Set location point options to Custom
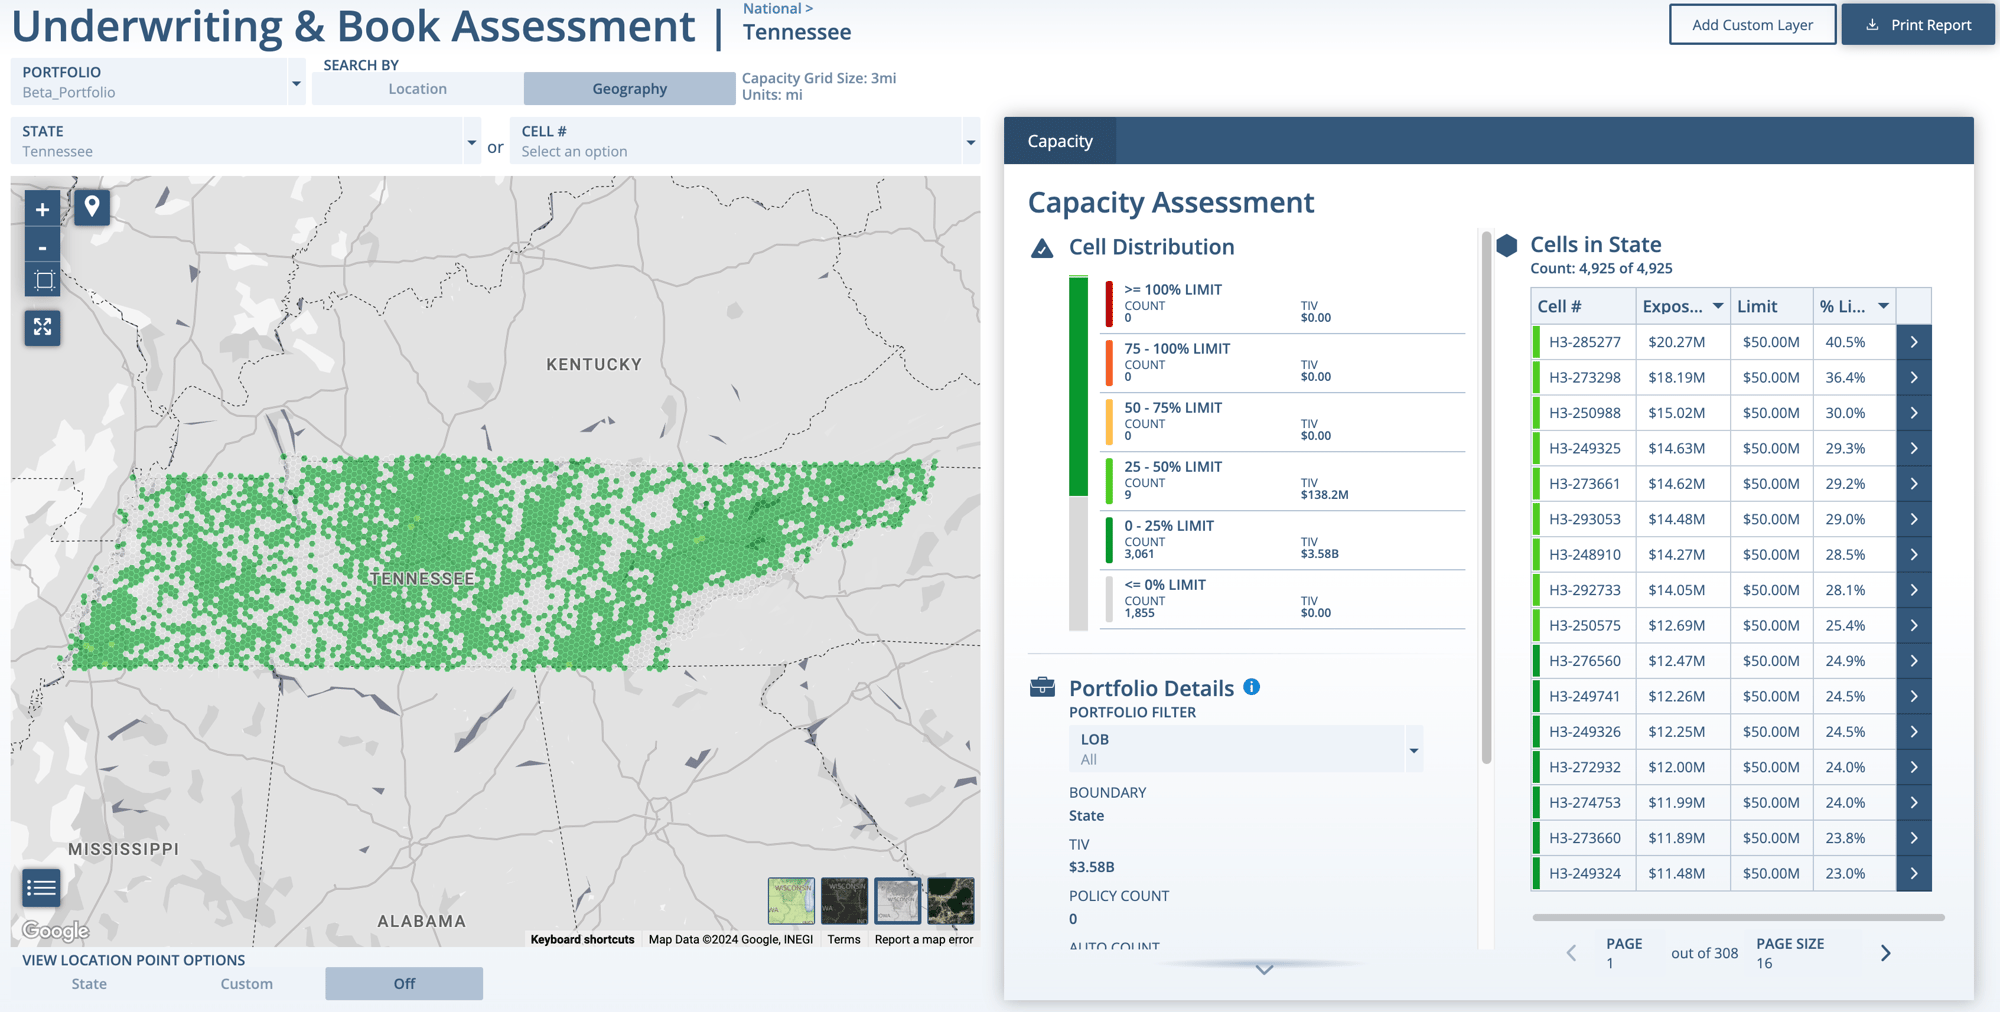The width and height of the screenshot is (2000, 1012). (246, 984)
